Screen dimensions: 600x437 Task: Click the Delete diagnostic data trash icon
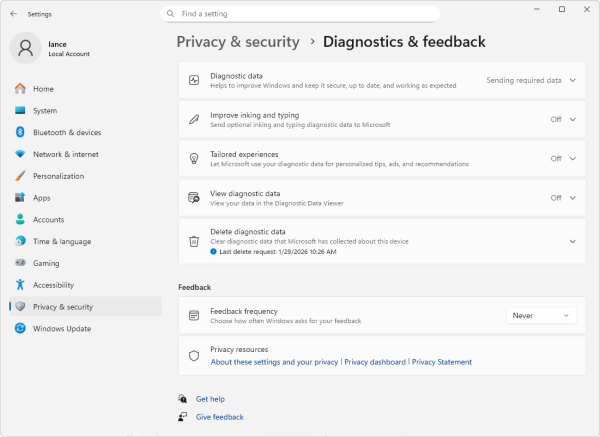click(x=194, y=241)
